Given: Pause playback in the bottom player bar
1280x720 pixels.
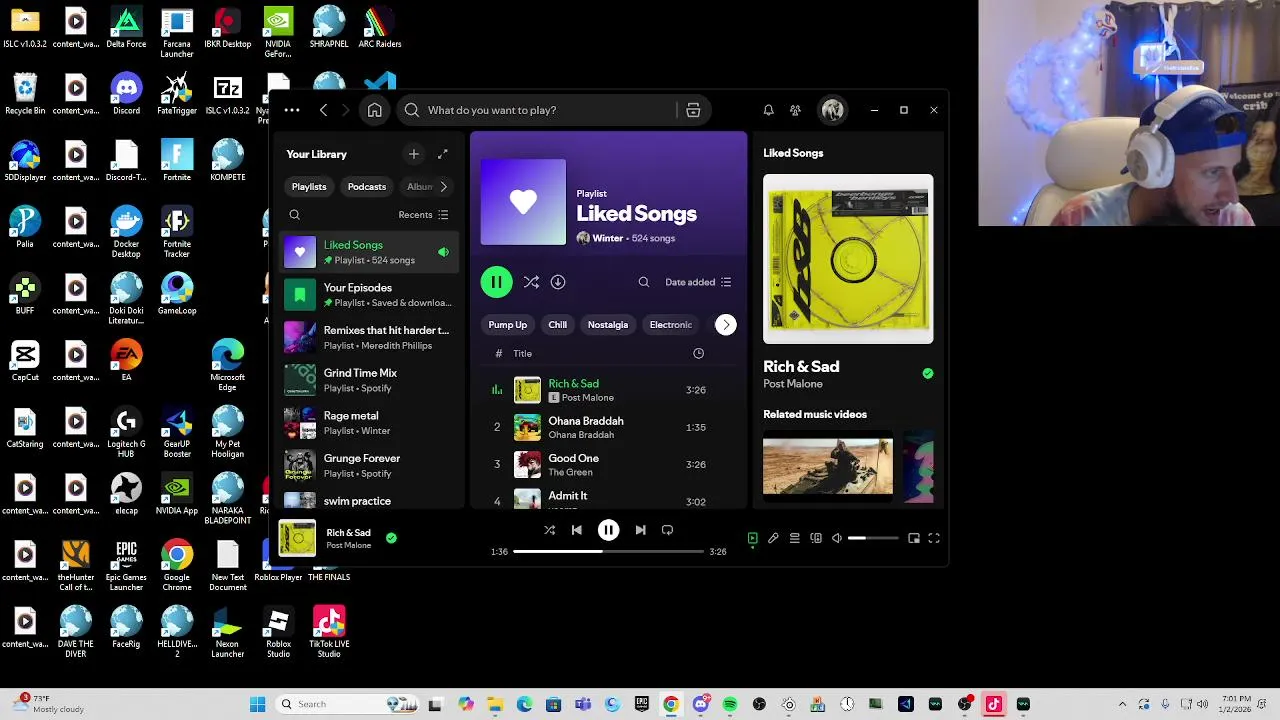Looking at the screenshot, I should [608, 530].
